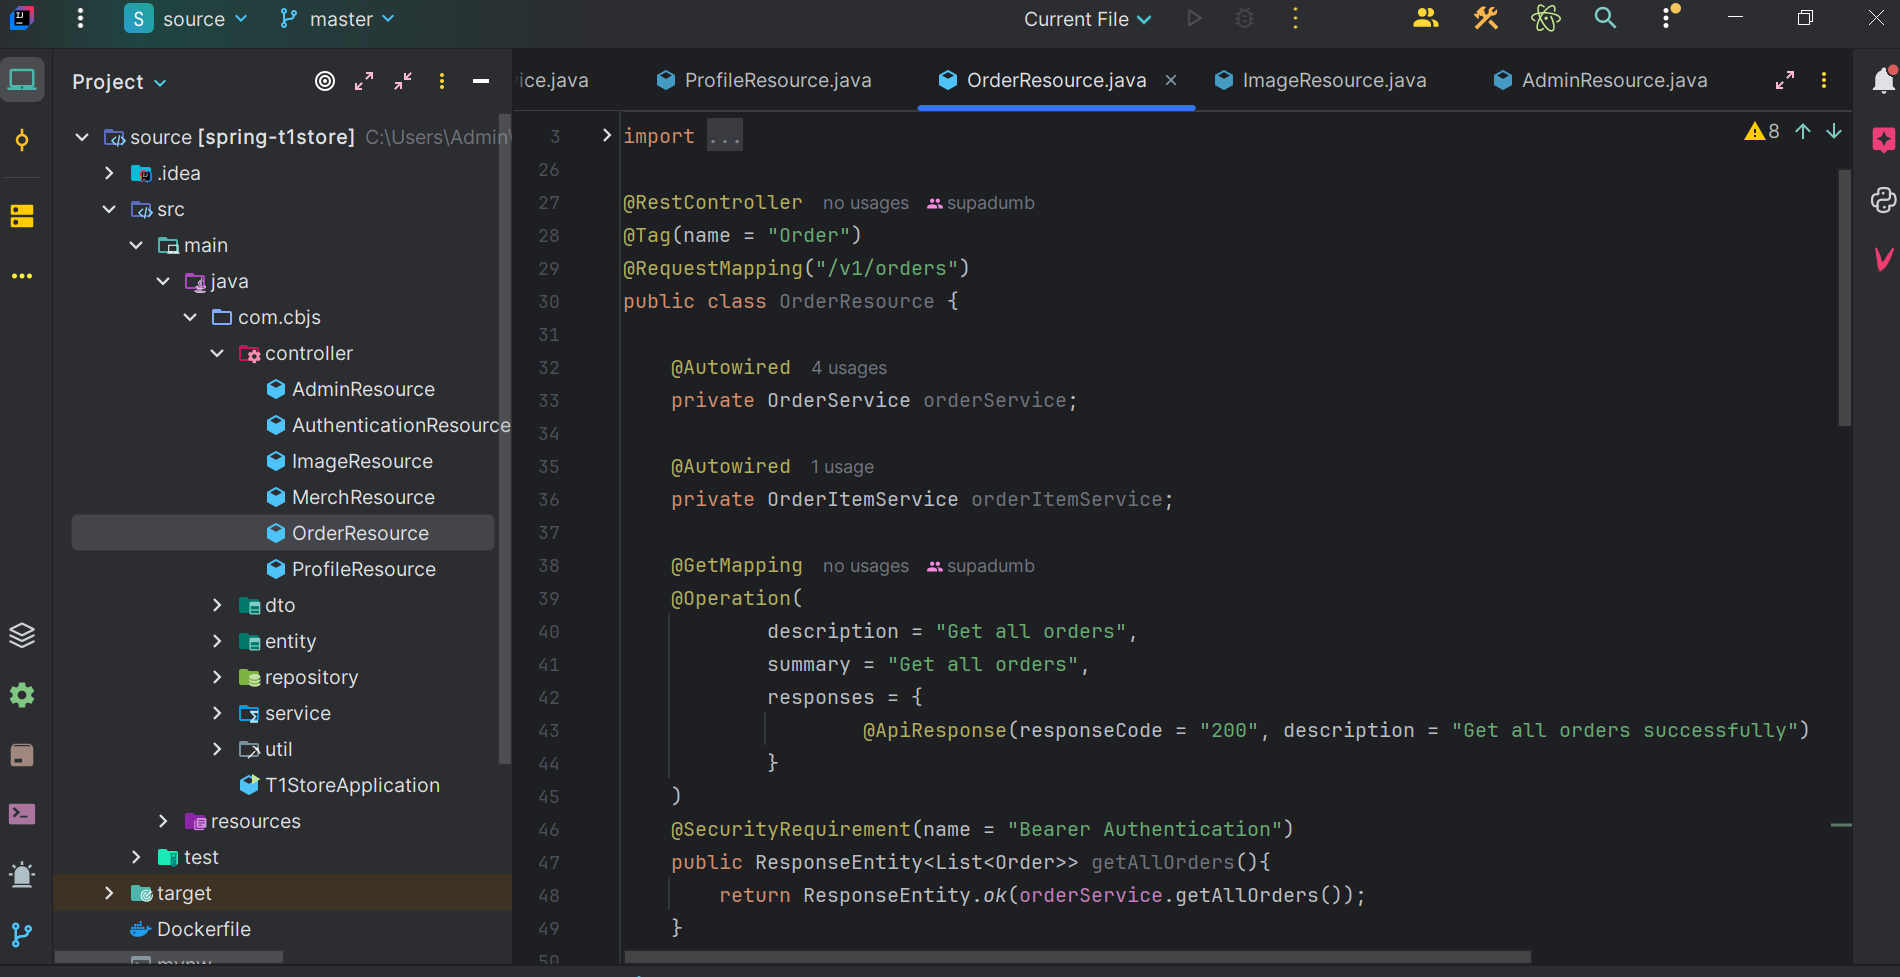Switch to ProfileResource.java tab

click(x=764, y=80)
